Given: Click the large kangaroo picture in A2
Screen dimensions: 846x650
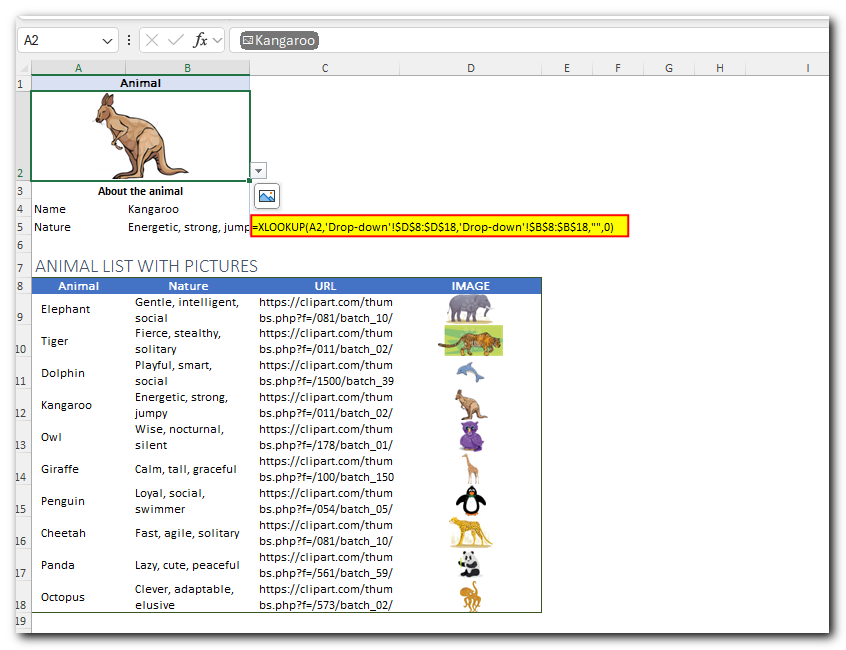Looking at the screenshot, I should [139, 136].
